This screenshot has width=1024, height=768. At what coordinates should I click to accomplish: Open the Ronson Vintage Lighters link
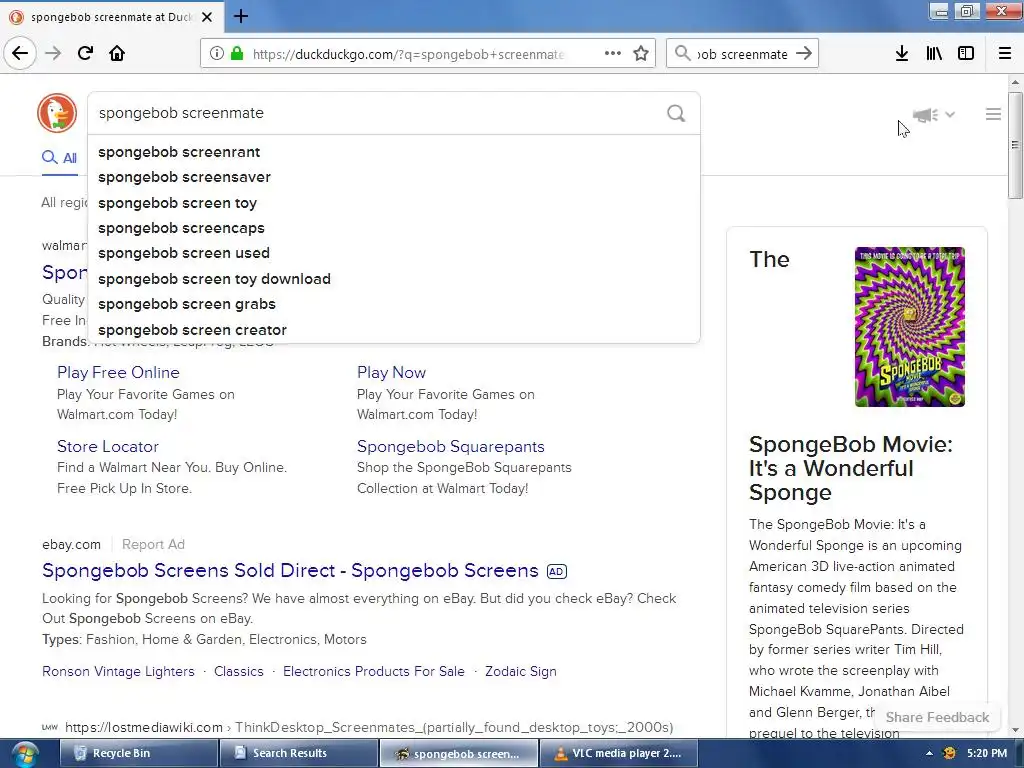click(x=118, y=671)
